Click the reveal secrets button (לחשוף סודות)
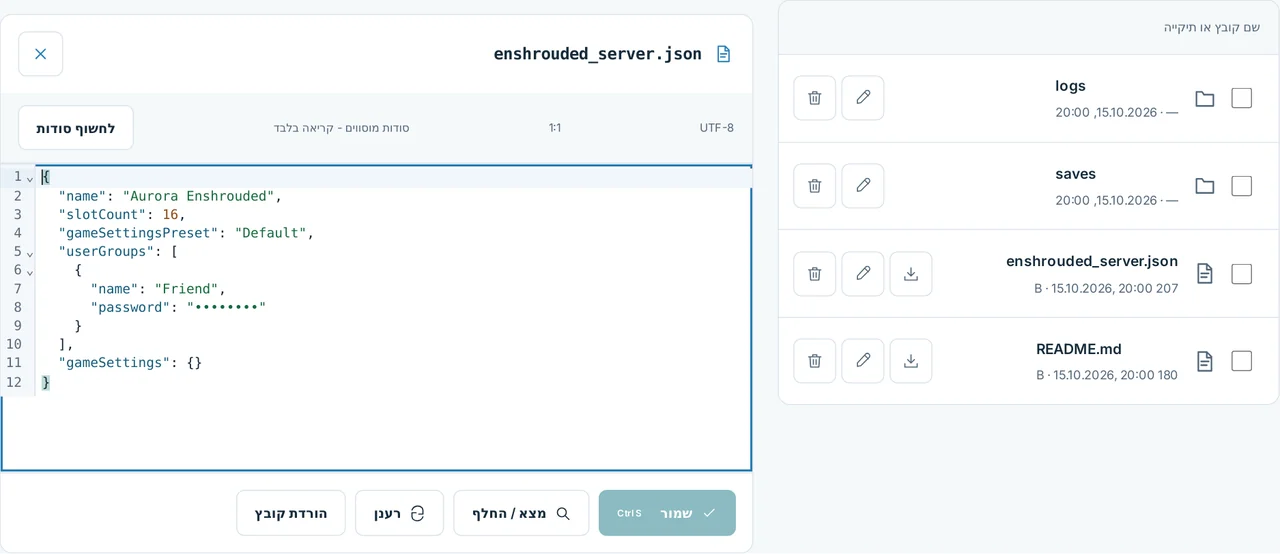 [x=76, y=128]
